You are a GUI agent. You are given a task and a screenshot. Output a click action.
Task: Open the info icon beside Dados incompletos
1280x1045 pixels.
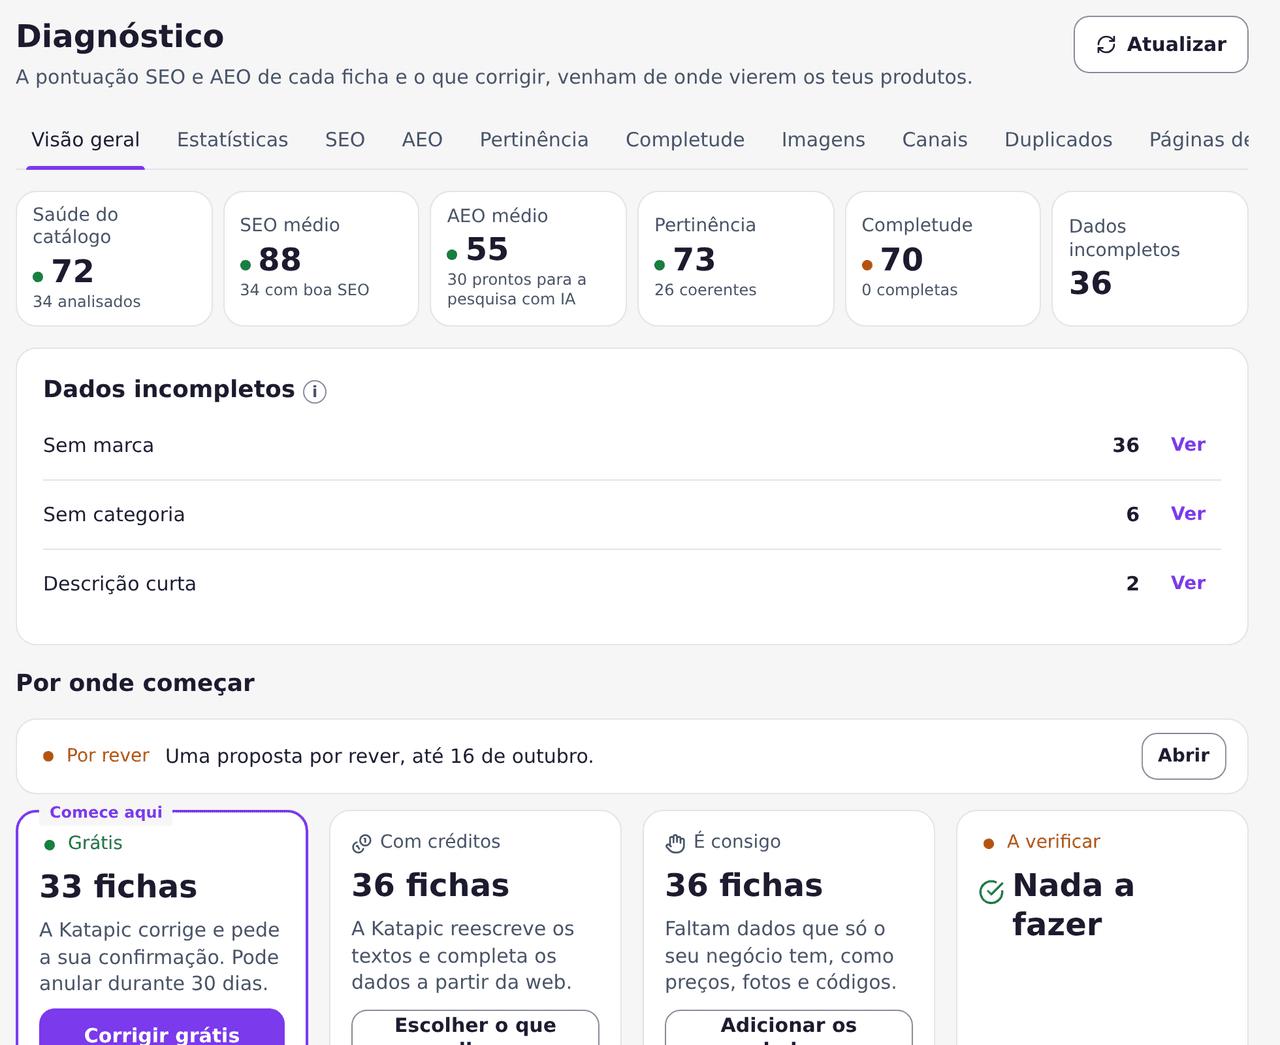coord(315,391)
